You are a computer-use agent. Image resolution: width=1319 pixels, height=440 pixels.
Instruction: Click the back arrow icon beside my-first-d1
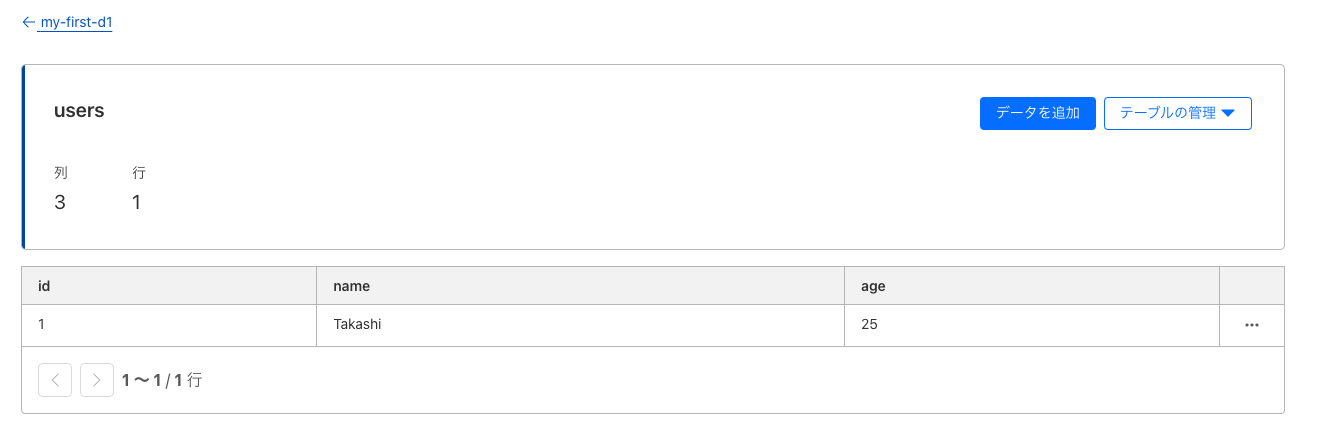tap(28, 22)
